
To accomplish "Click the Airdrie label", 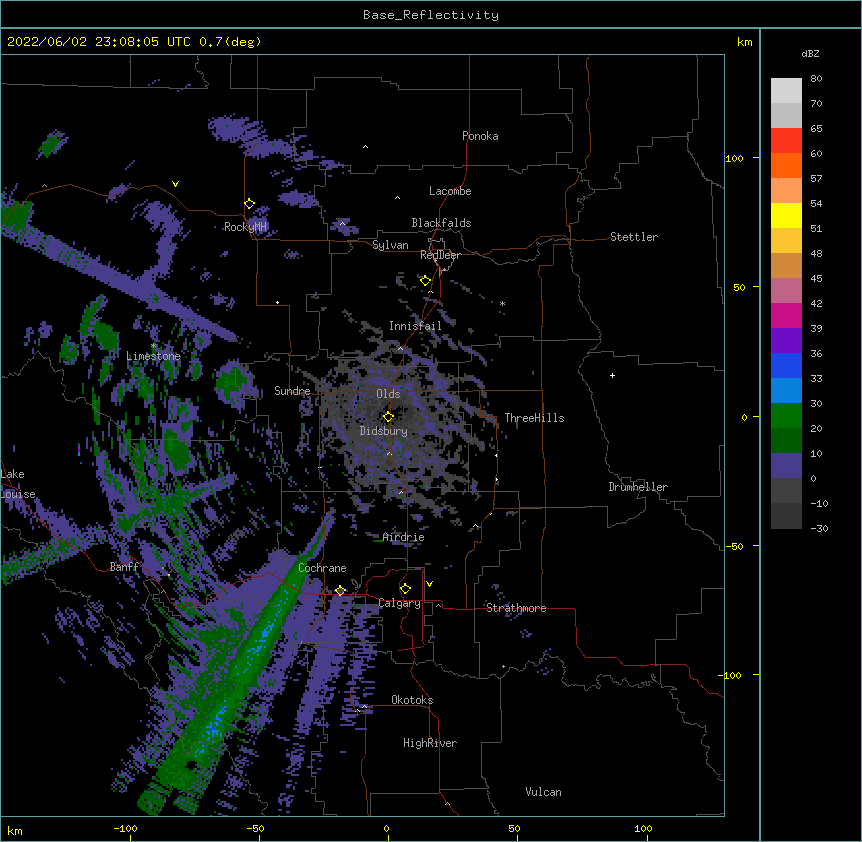I will click(x=403, y=537).
